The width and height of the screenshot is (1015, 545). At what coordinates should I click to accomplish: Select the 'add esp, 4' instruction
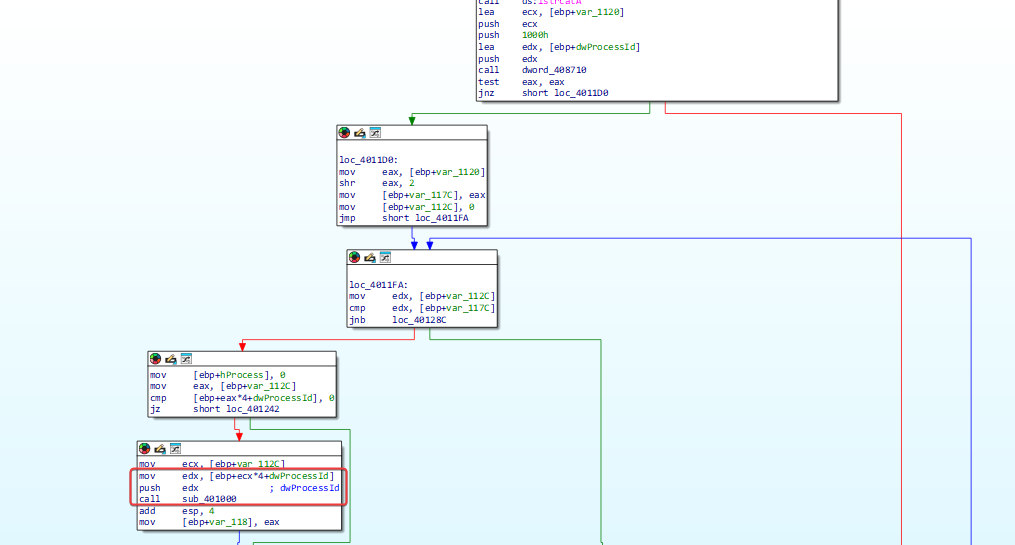[x=177, y=511]
